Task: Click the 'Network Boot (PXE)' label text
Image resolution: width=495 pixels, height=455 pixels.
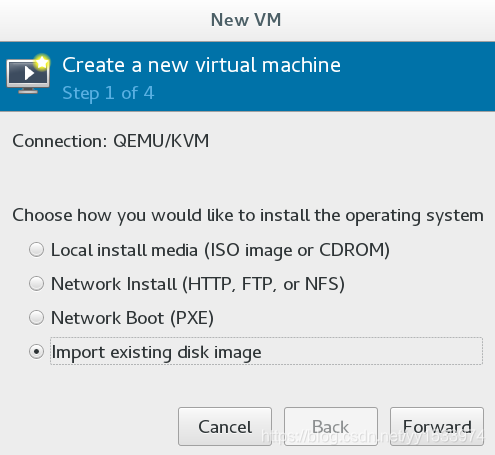Action: pos(132,318)
